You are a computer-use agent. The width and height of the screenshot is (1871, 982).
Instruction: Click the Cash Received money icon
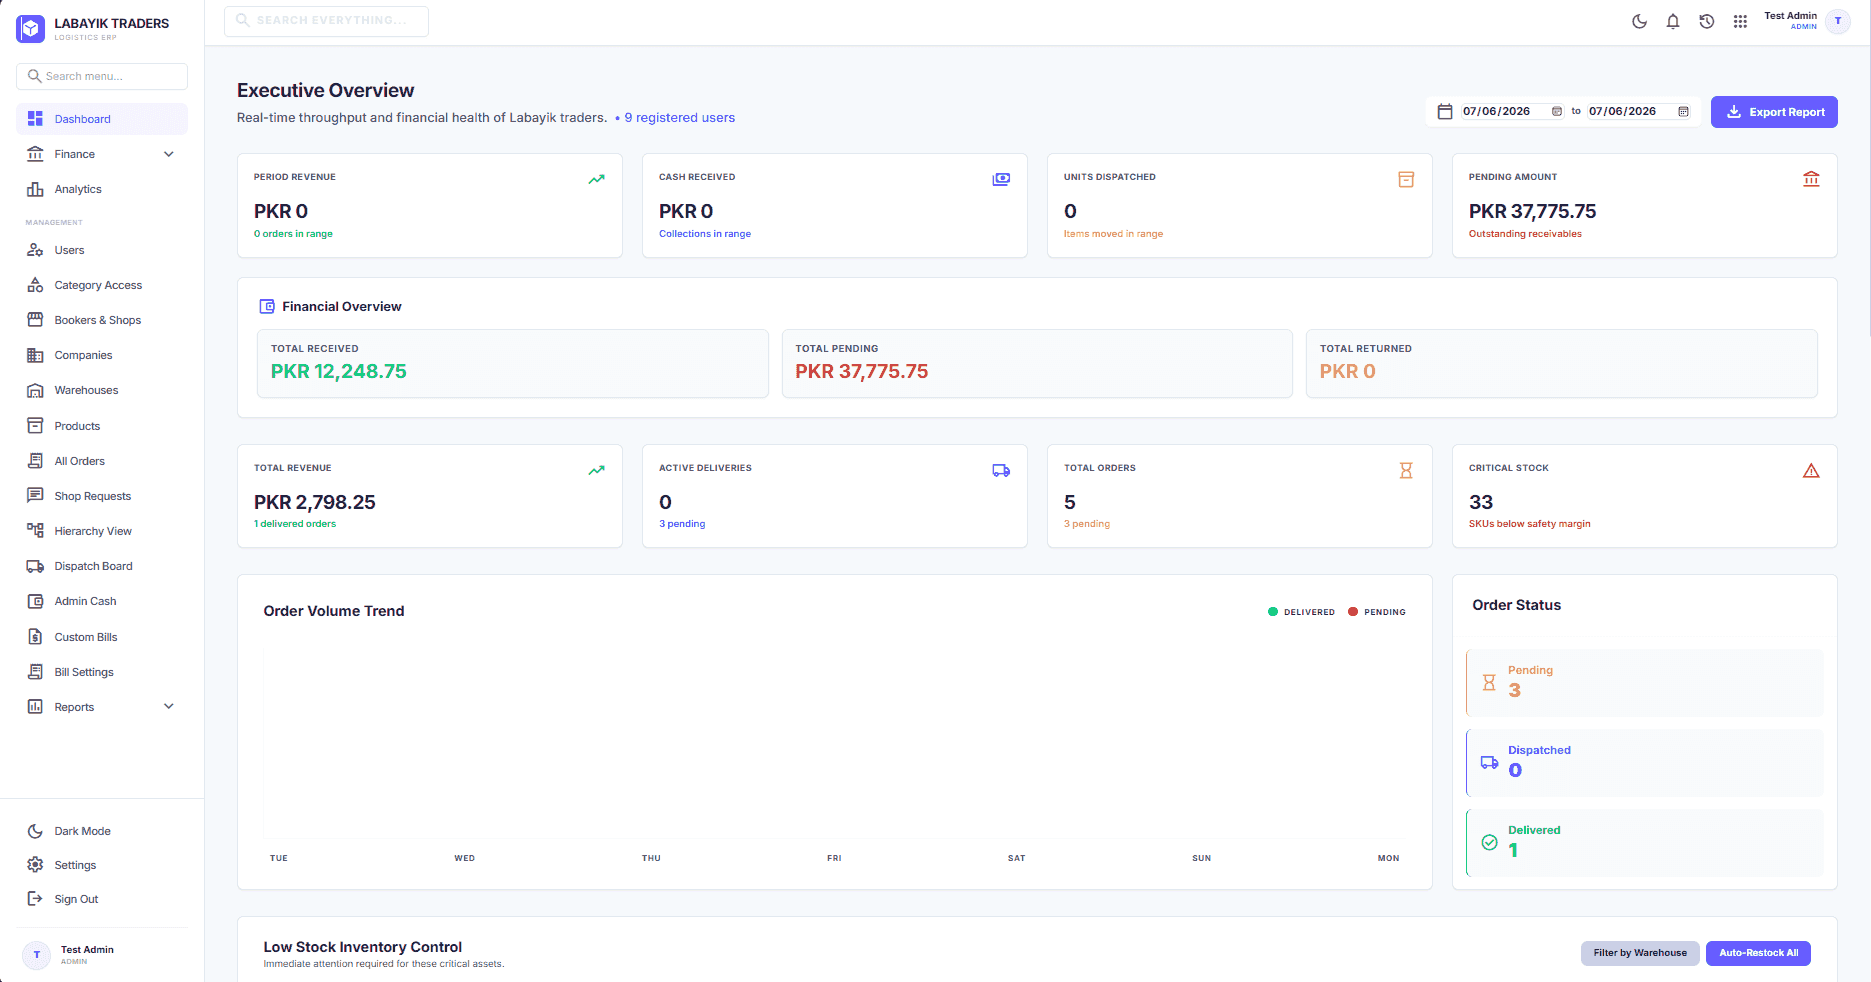(1001, 180)
